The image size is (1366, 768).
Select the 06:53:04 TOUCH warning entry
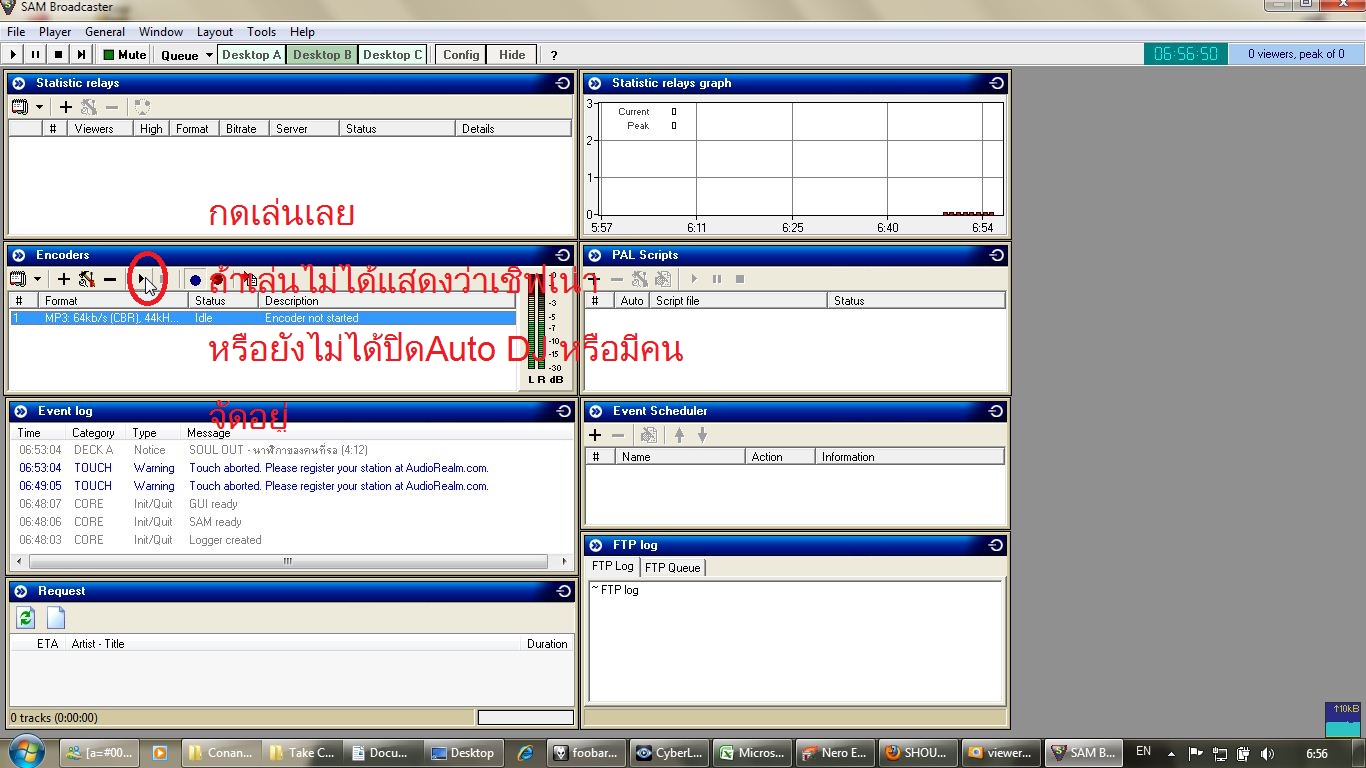pyautogui.click(x=292, y=468)
